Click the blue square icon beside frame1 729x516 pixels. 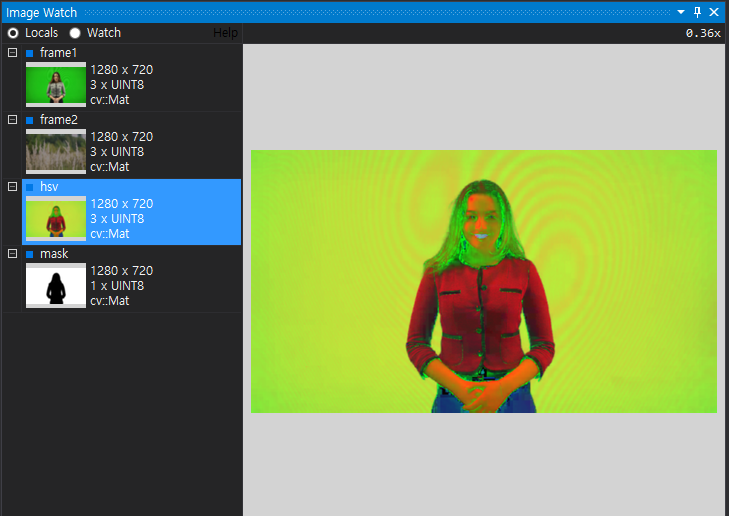[30, 53]
